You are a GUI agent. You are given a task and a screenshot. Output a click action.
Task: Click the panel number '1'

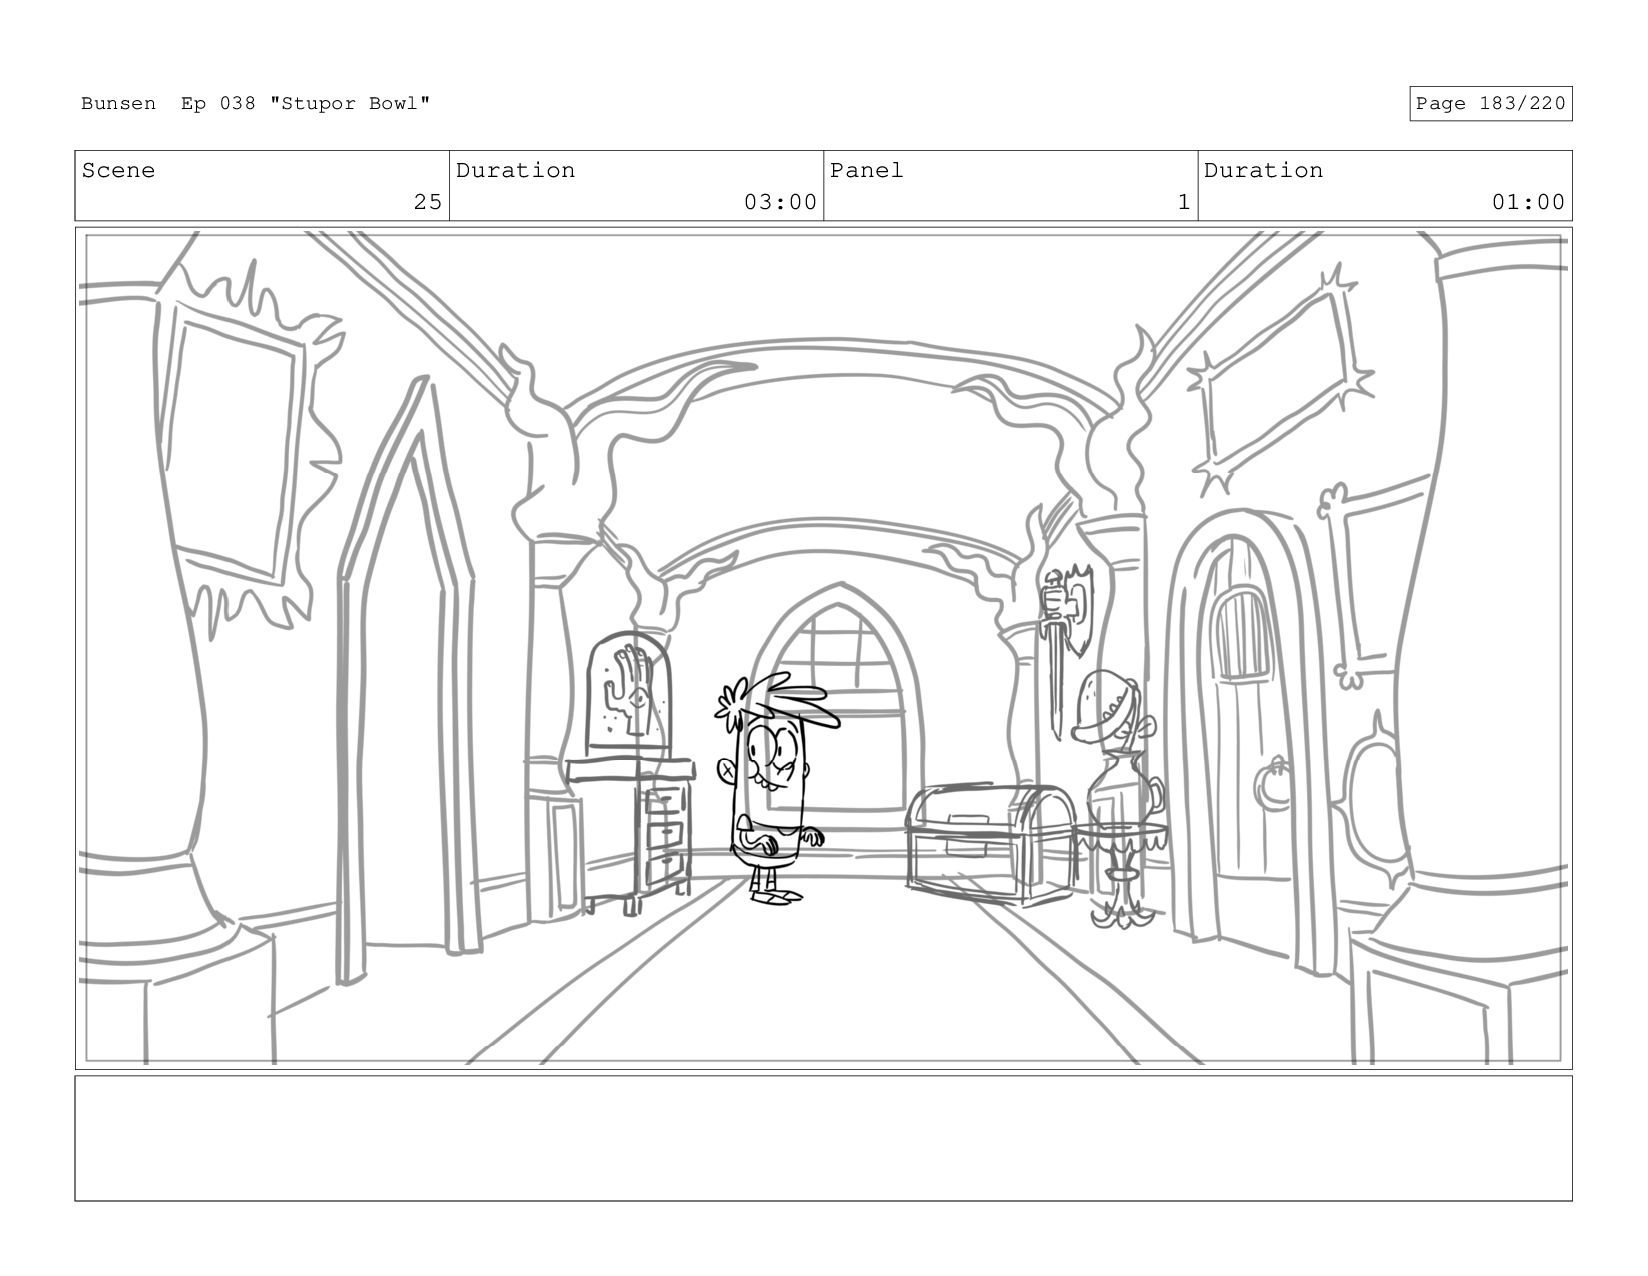(1184, 202)
